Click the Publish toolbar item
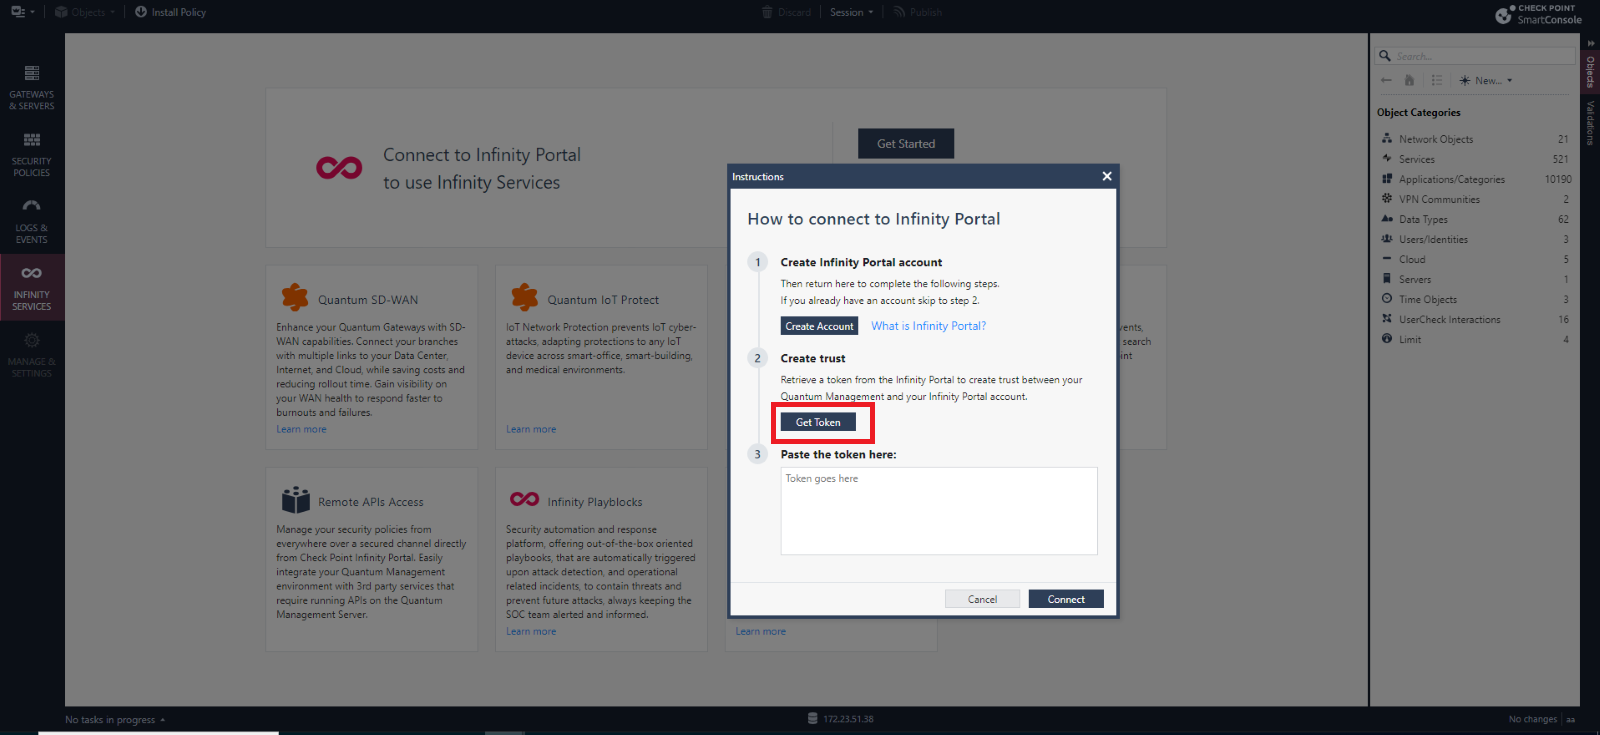This screenshot has width=1600, height=735. tap(918, 12)
